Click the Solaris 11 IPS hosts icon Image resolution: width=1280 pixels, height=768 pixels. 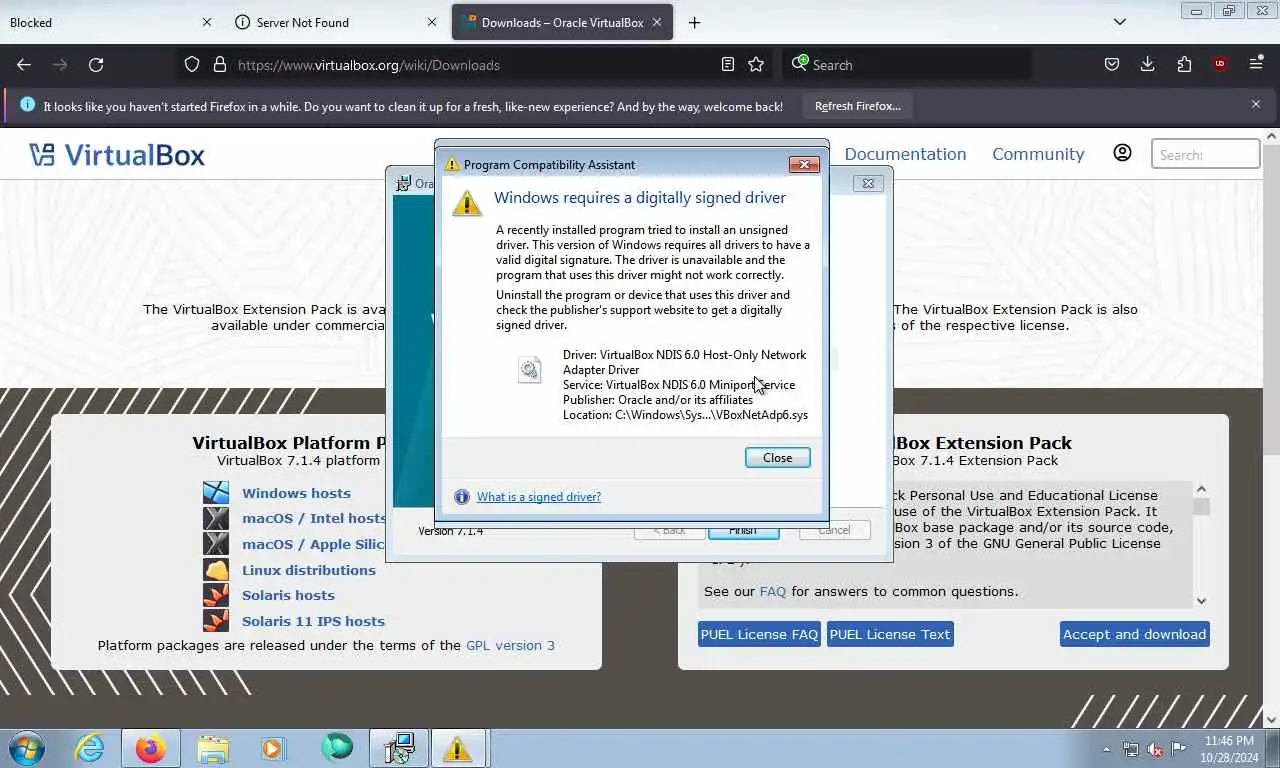tap(216, 621)
